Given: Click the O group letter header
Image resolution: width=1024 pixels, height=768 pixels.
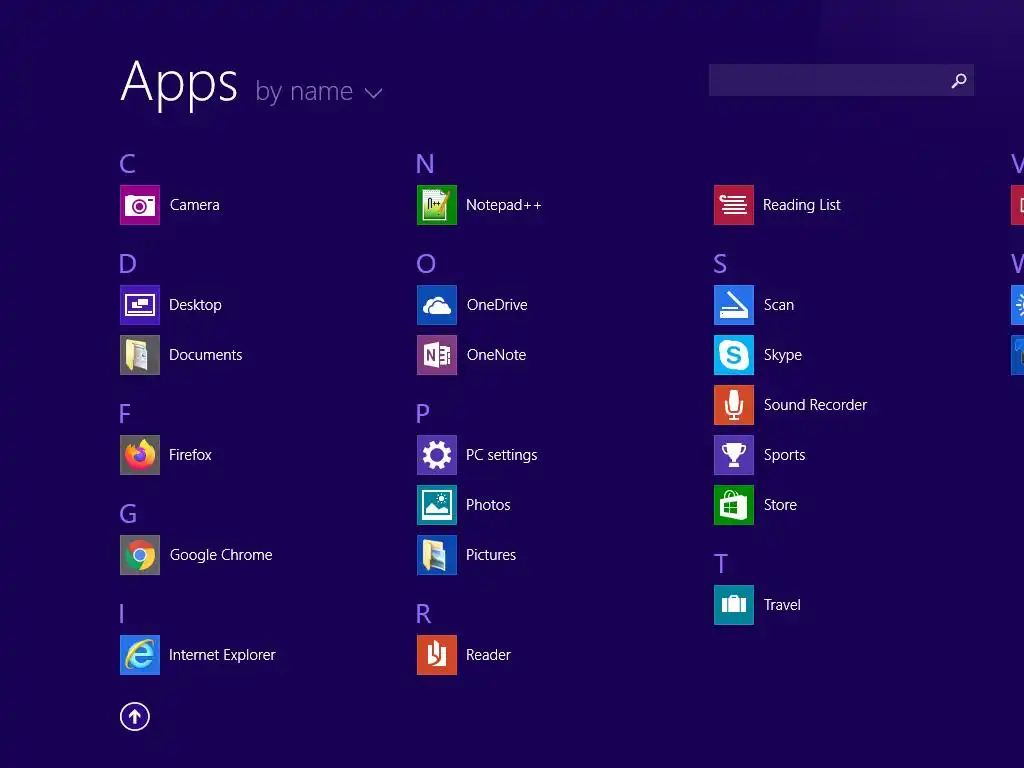Looking at the screenshot, I should pos(426,264).
